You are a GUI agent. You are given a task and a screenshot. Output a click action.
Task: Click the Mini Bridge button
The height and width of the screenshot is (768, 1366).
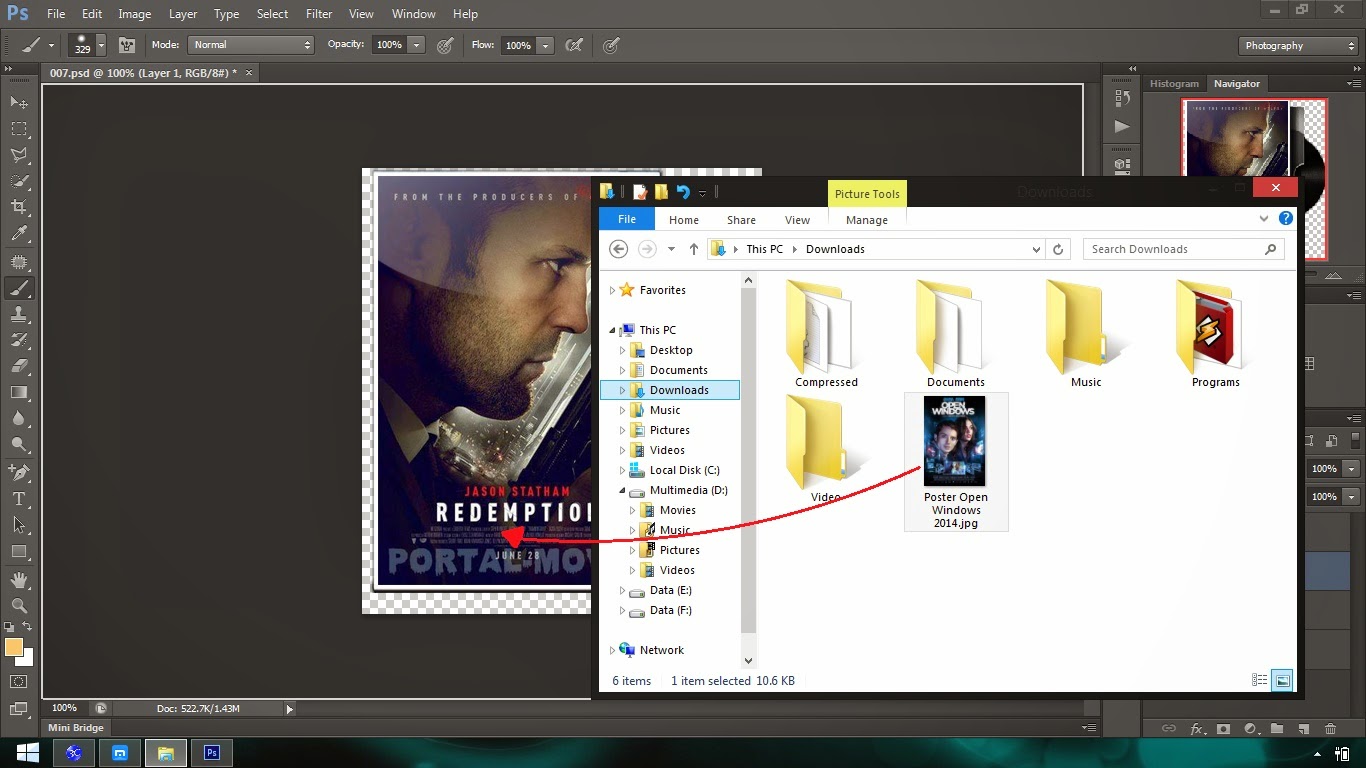75,727
